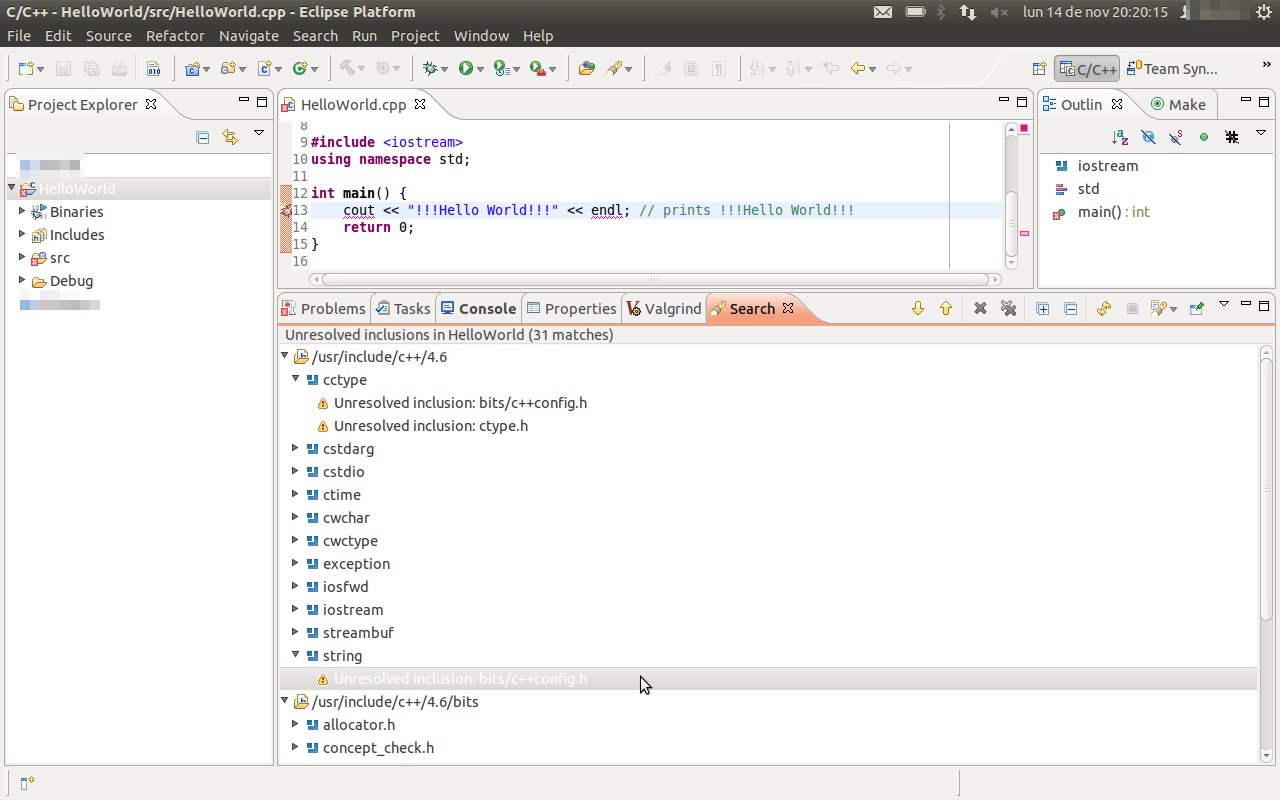Click Show Next Match down arrow
This screenshot has width=1280, height=800.
[x=918, y=309]
